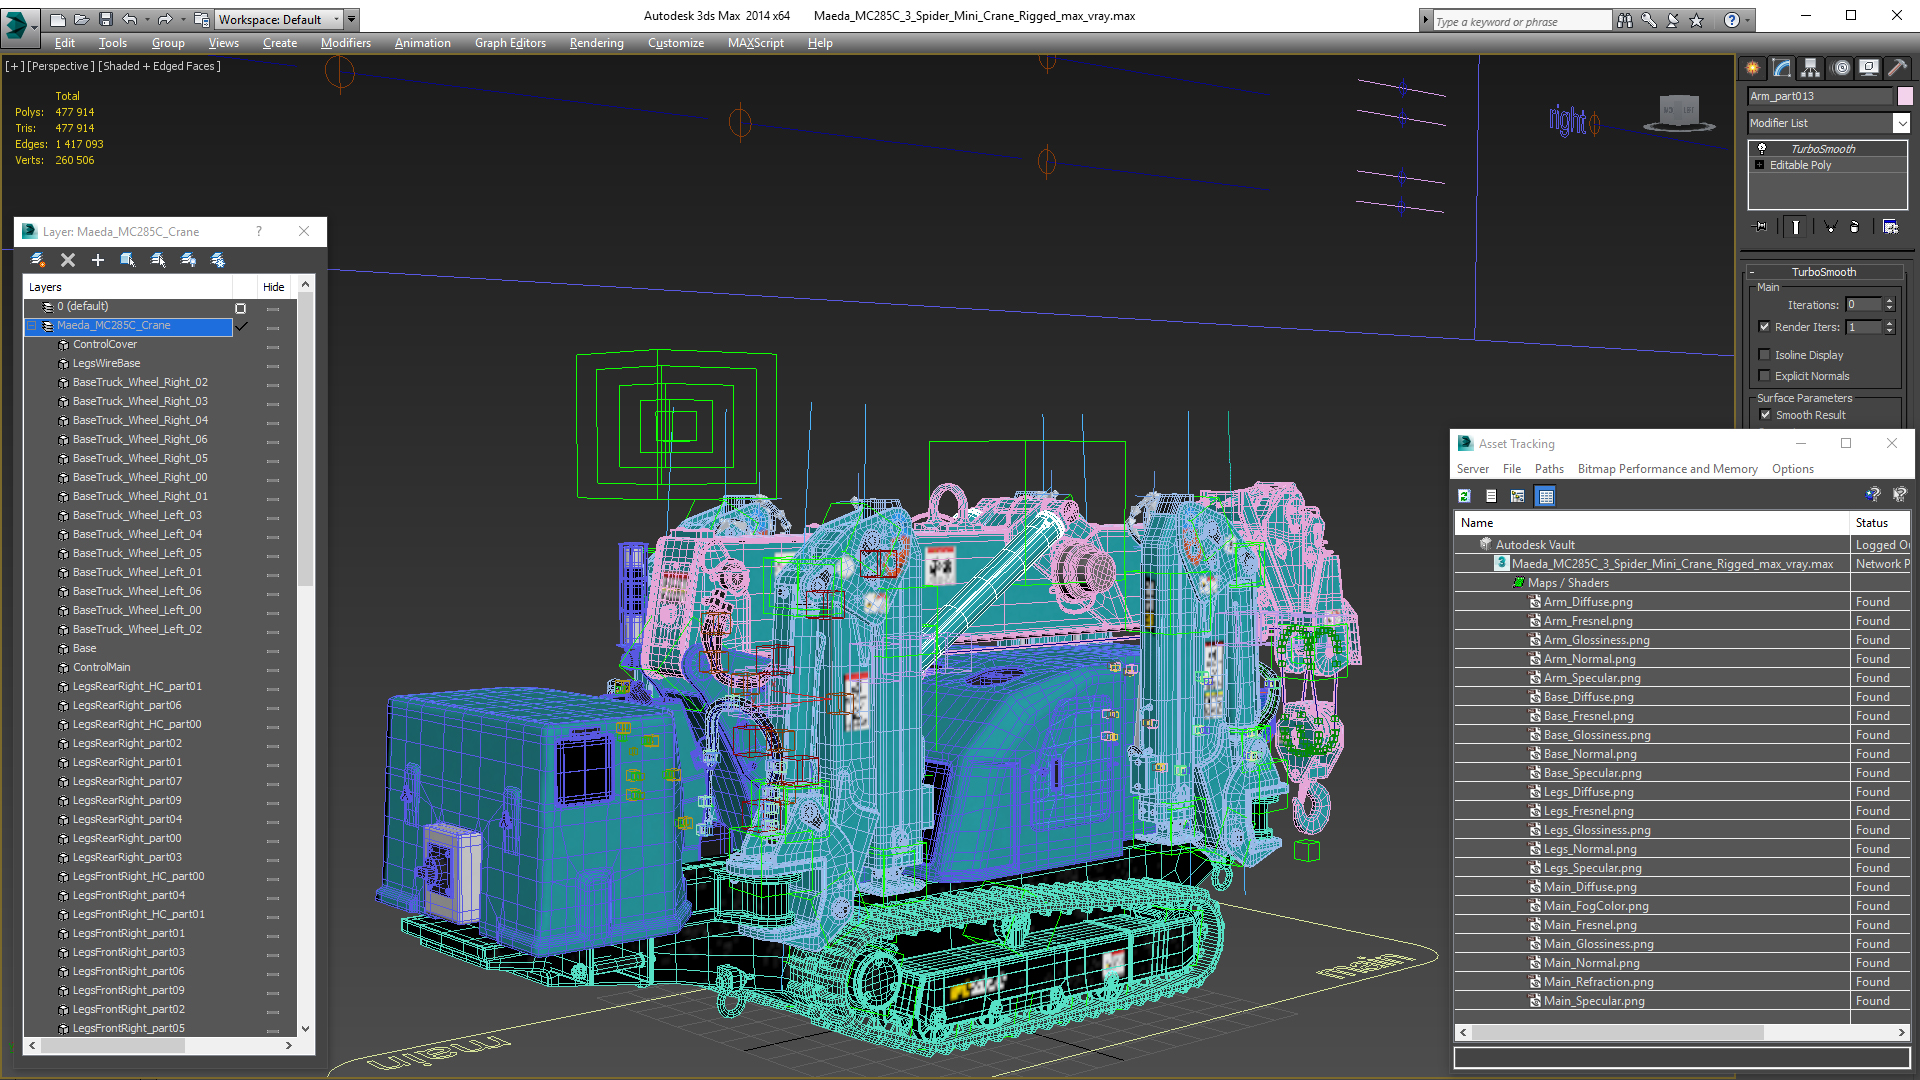
Task: Expand the Editable Poly plus sign
Action: click(x=1760, y=165)
